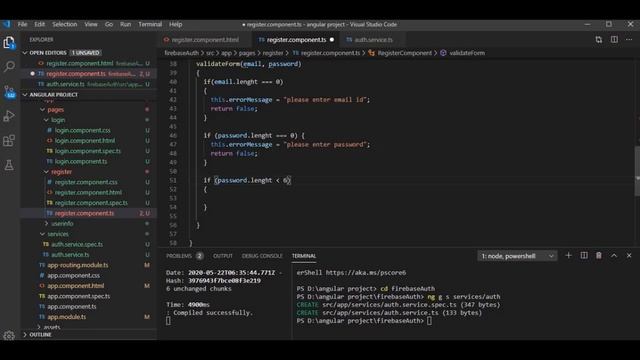Select the register.component.ts editor tab
This screenshot has width=640, height=360.
tap(296, 40)
